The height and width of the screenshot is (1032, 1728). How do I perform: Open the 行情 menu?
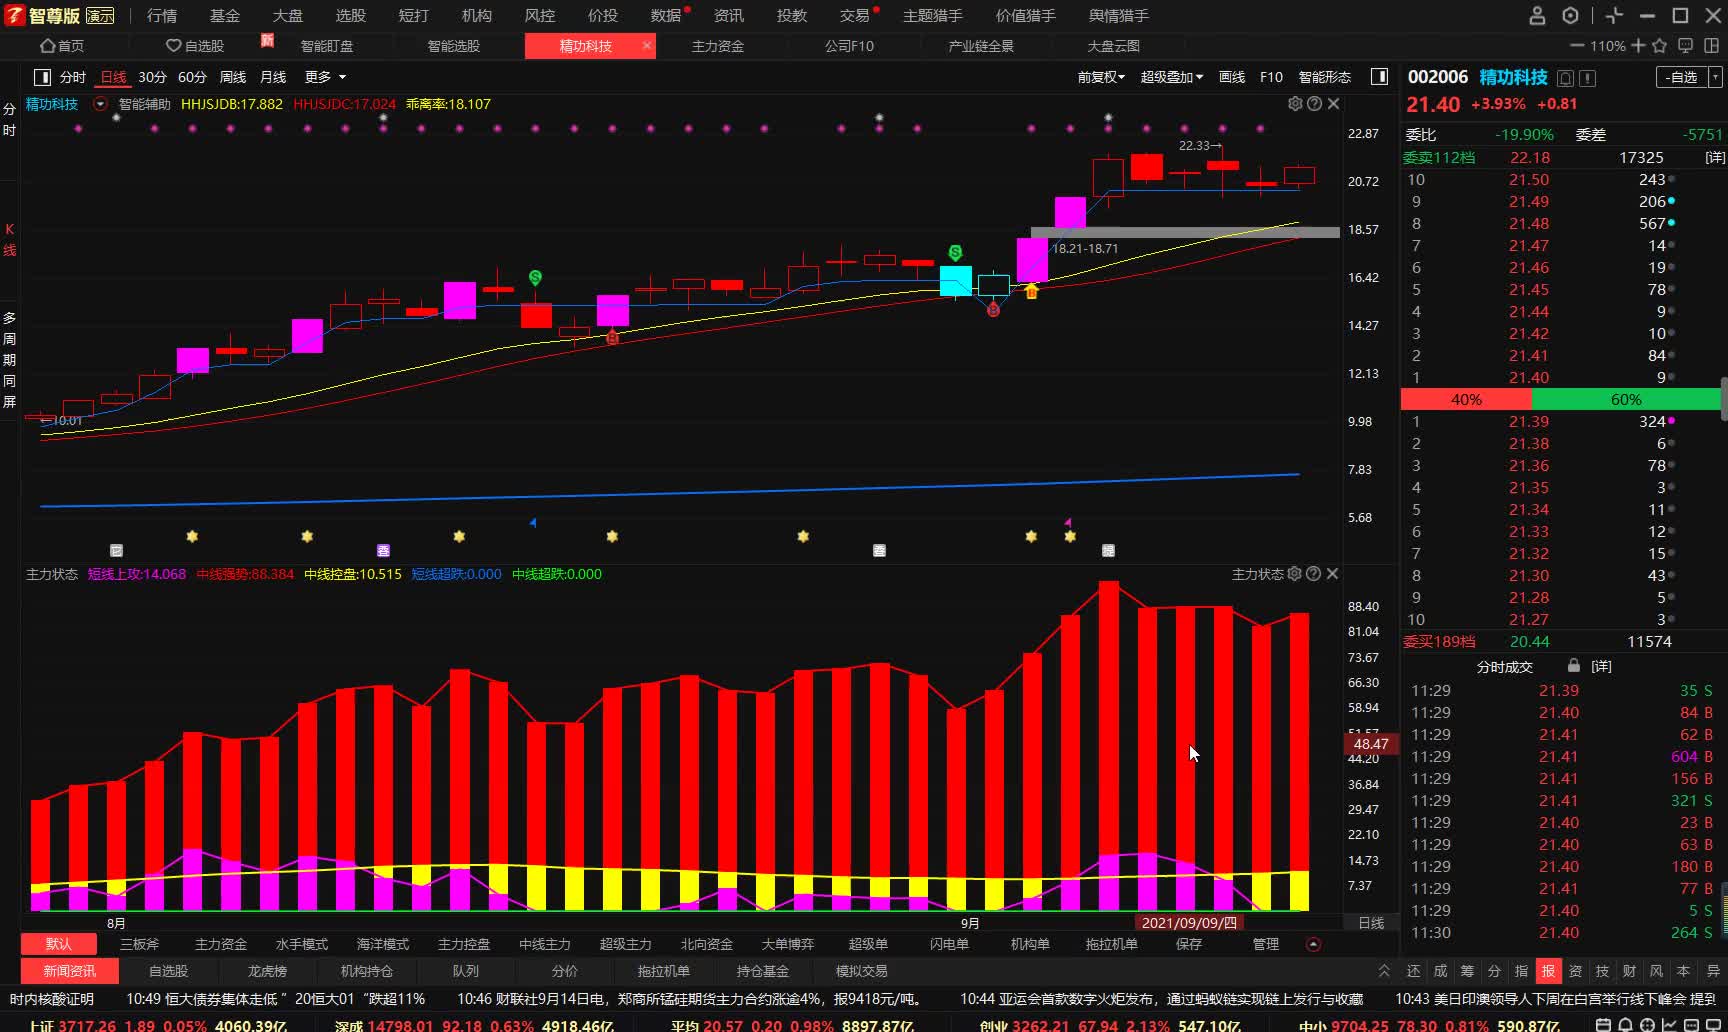[x=162, y=16]
